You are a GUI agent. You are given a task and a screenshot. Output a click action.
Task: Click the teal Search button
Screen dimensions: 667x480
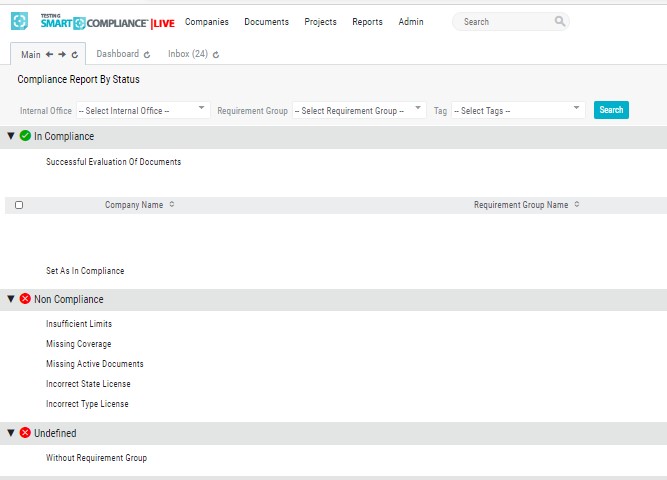click(x=611, y=110)
